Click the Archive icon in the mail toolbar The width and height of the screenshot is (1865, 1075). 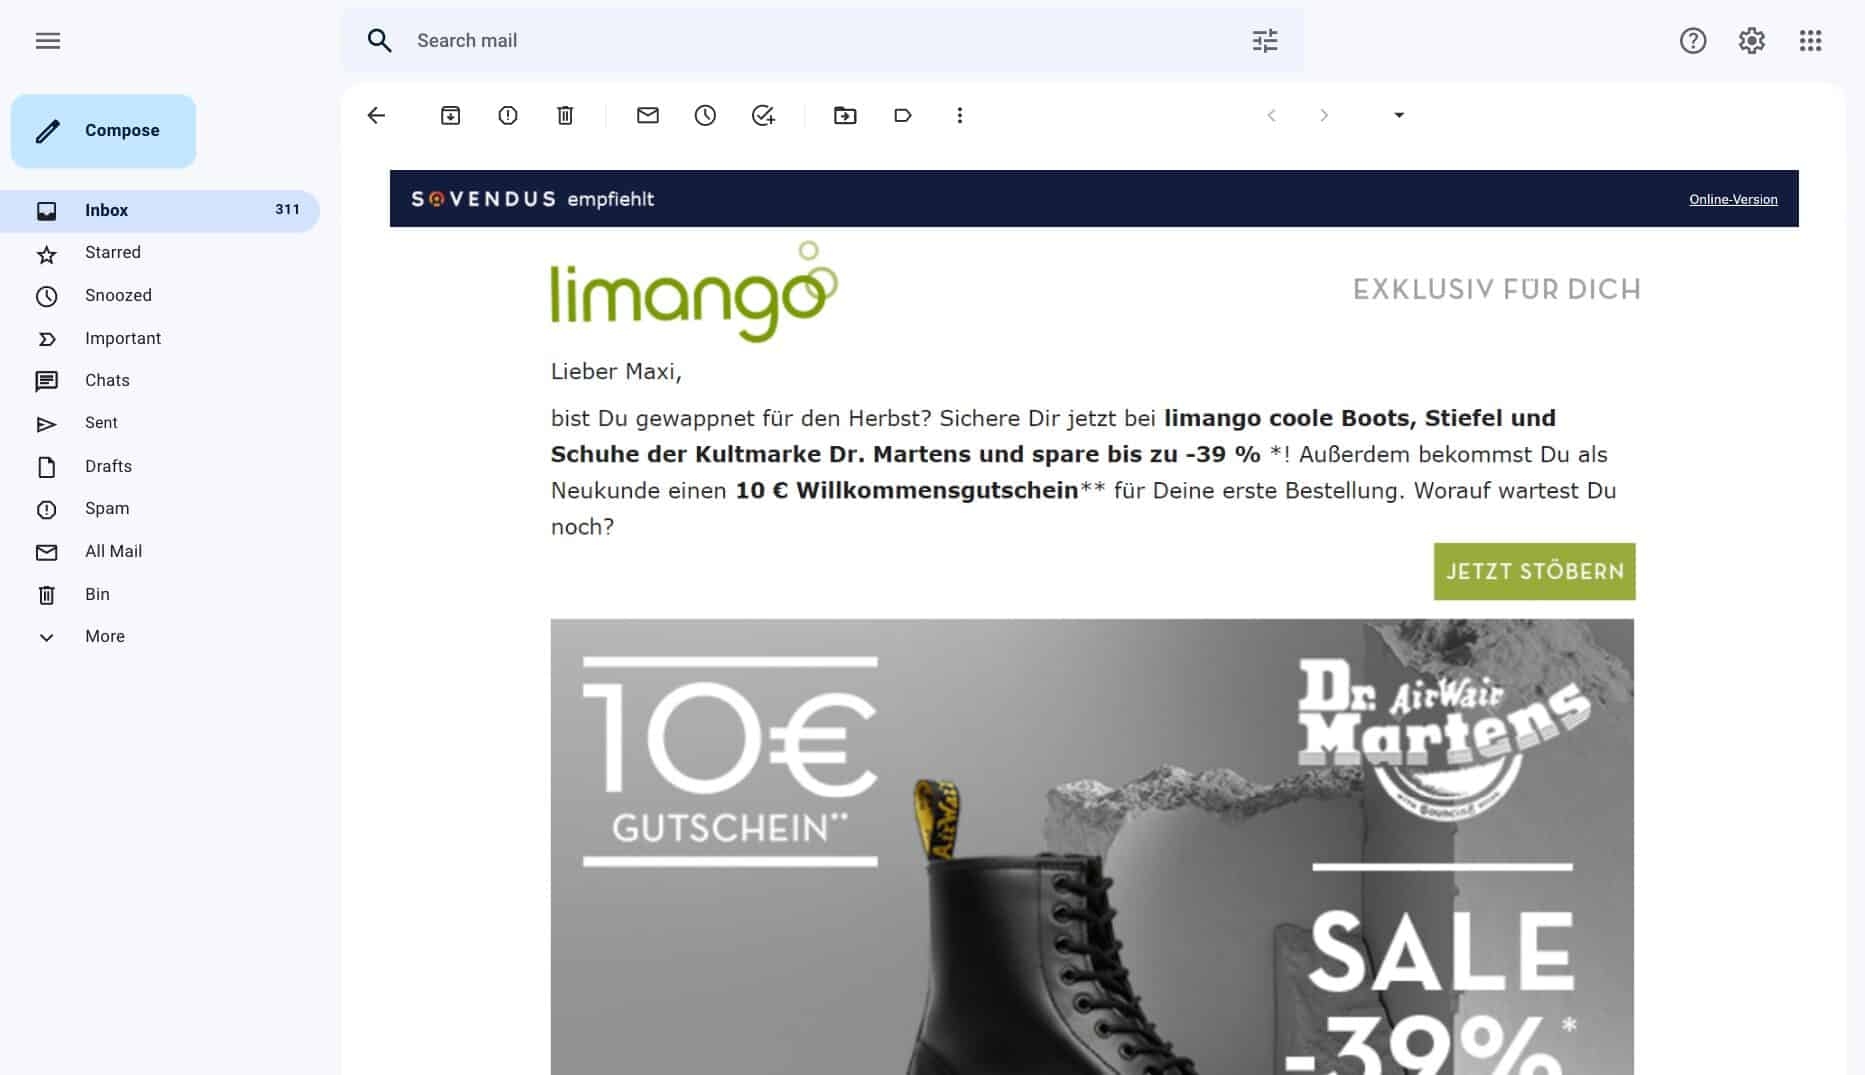click(450, 116)
